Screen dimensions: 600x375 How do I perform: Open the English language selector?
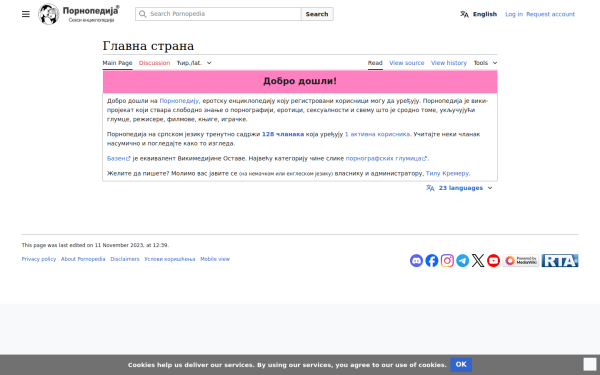478,14
